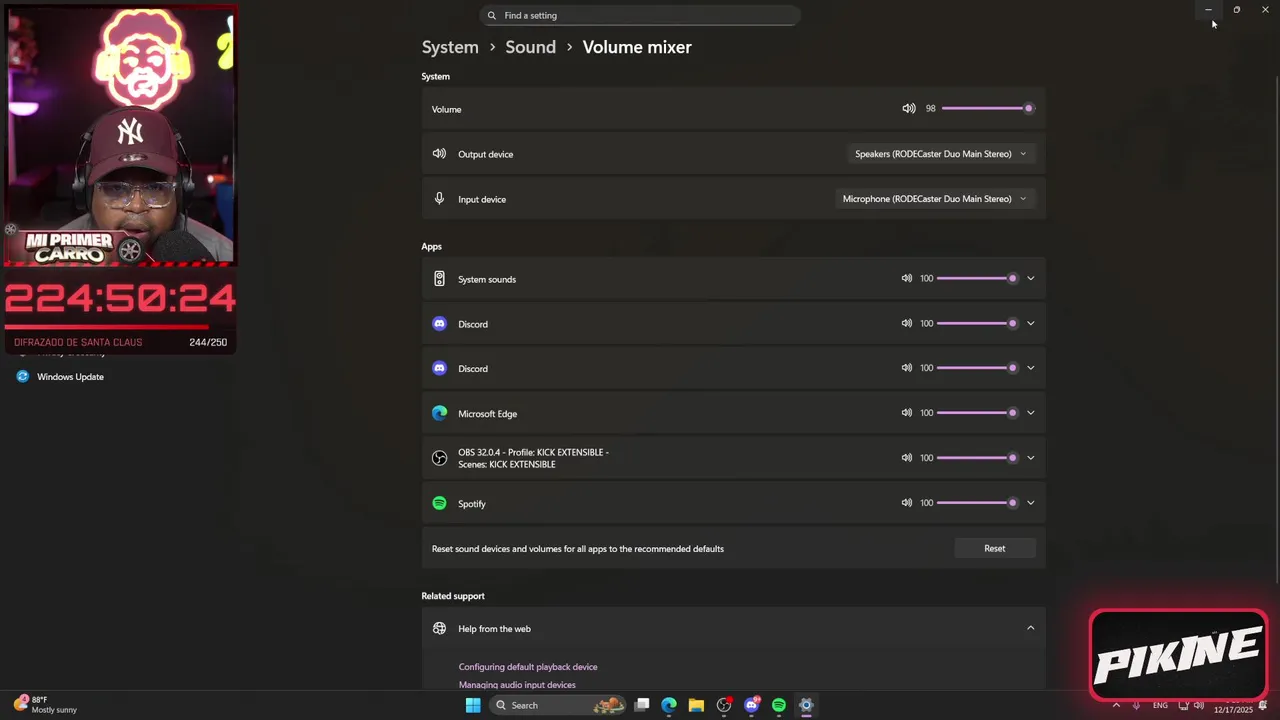Click the tray microphone icon
Viewport: 1280px width, 720px height.
point(1137,705)
